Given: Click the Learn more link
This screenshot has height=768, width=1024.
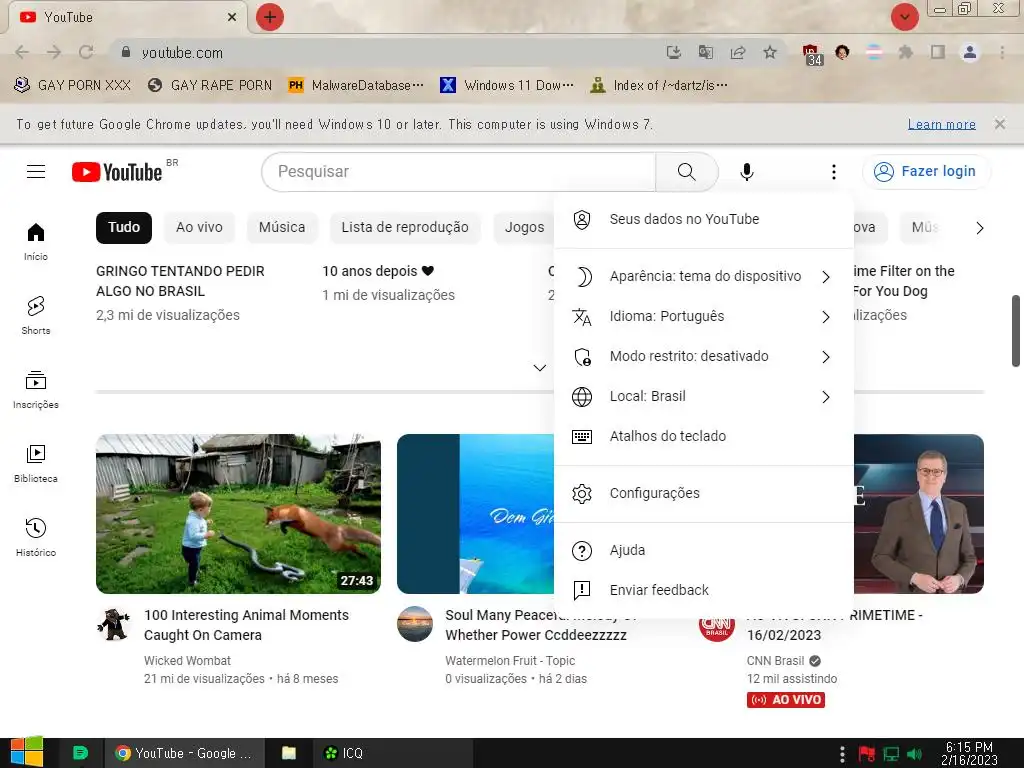Looking at the screenshot, I should pyautogui.click(x=942, y=124).
